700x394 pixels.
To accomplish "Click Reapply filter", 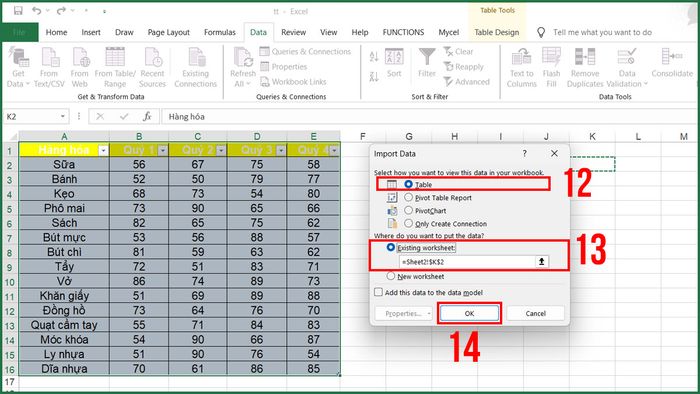I will click(464, 67).
